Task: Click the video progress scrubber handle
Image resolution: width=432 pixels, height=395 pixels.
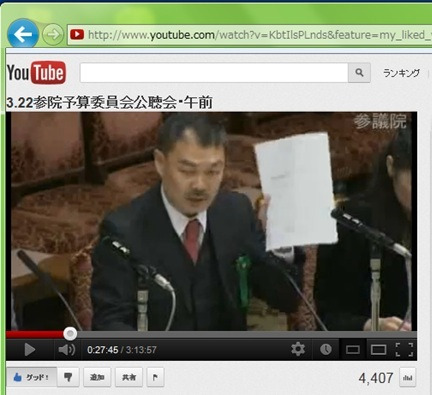Action: pos(70,333)
